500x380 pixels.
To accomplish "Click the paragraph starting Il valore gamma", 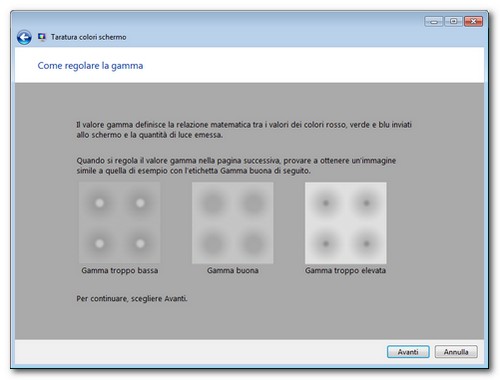I will (244, 130).
